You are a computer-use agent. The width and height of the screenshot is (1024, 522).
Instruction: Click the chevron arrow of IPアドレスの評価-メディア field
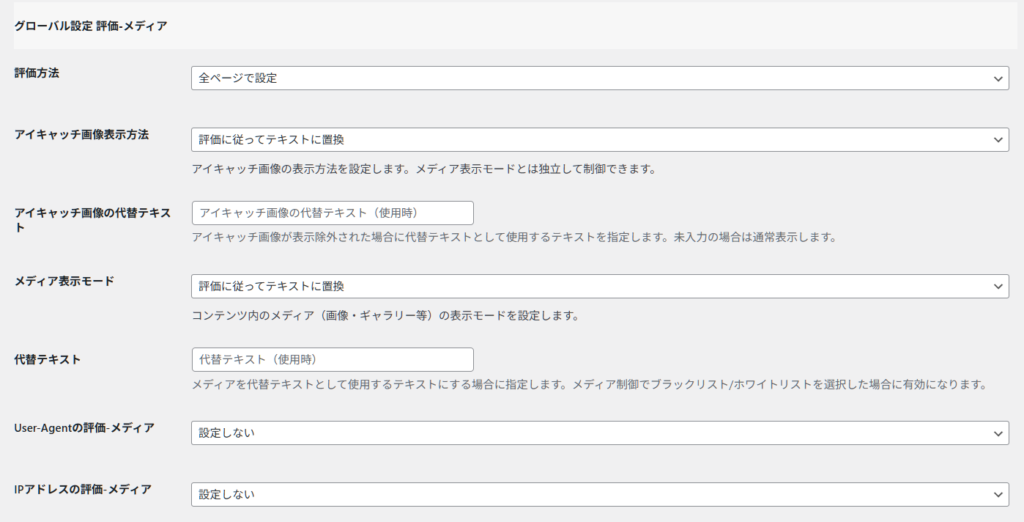997,494
